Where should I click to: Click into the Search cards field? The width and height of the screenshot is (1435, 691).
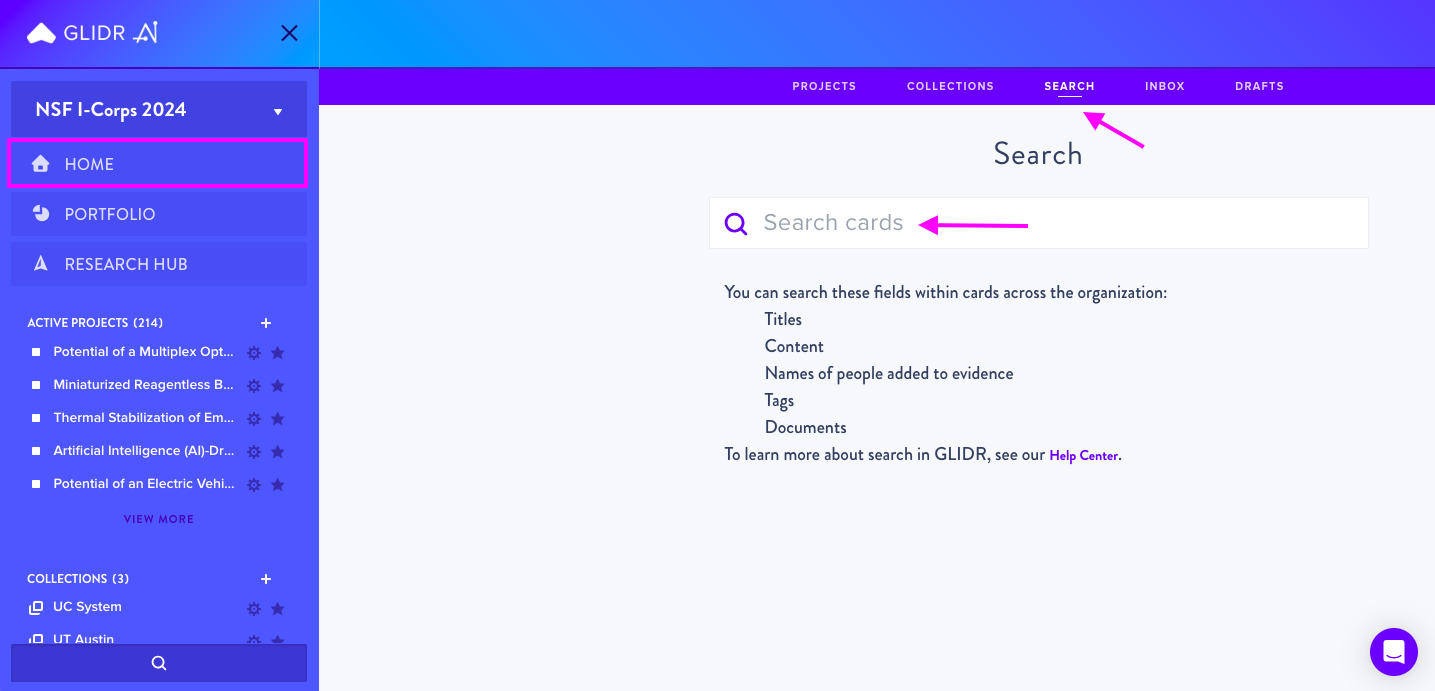tap(1039, 223)
